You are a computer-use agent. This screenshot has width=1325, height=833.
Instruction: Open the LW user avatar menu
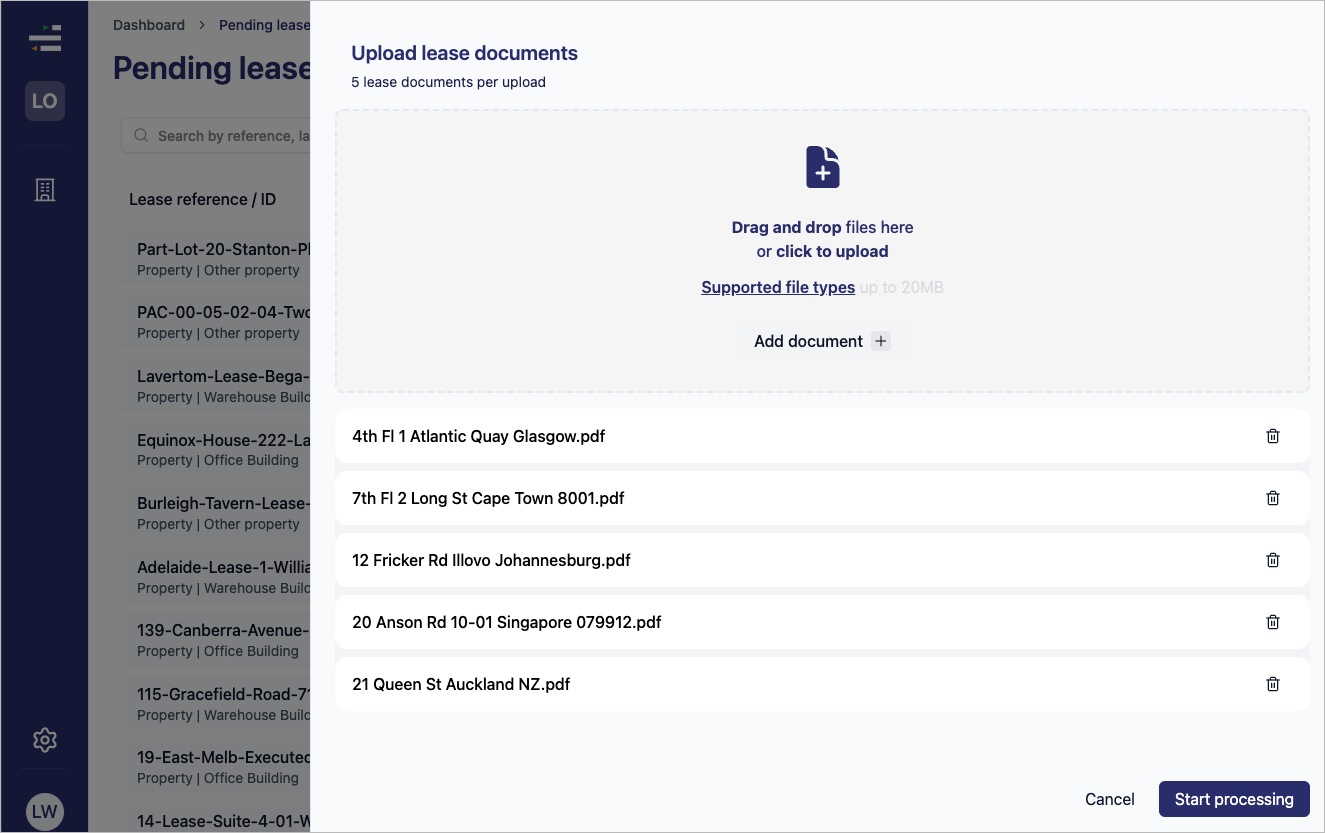pos(44,811)
